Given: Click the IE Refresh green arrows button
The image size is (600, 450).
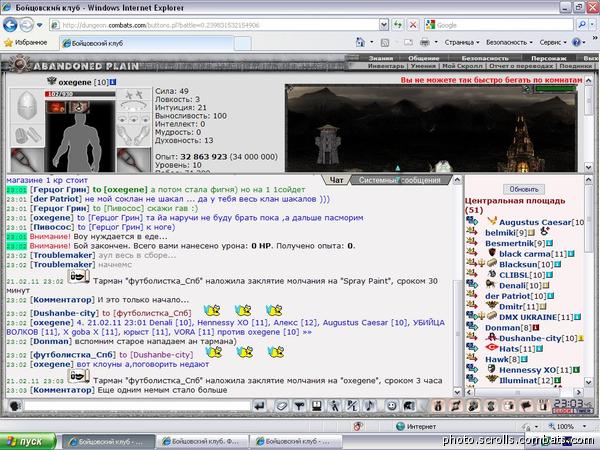Looking at the screenshot, I should [x=398, y=25].
